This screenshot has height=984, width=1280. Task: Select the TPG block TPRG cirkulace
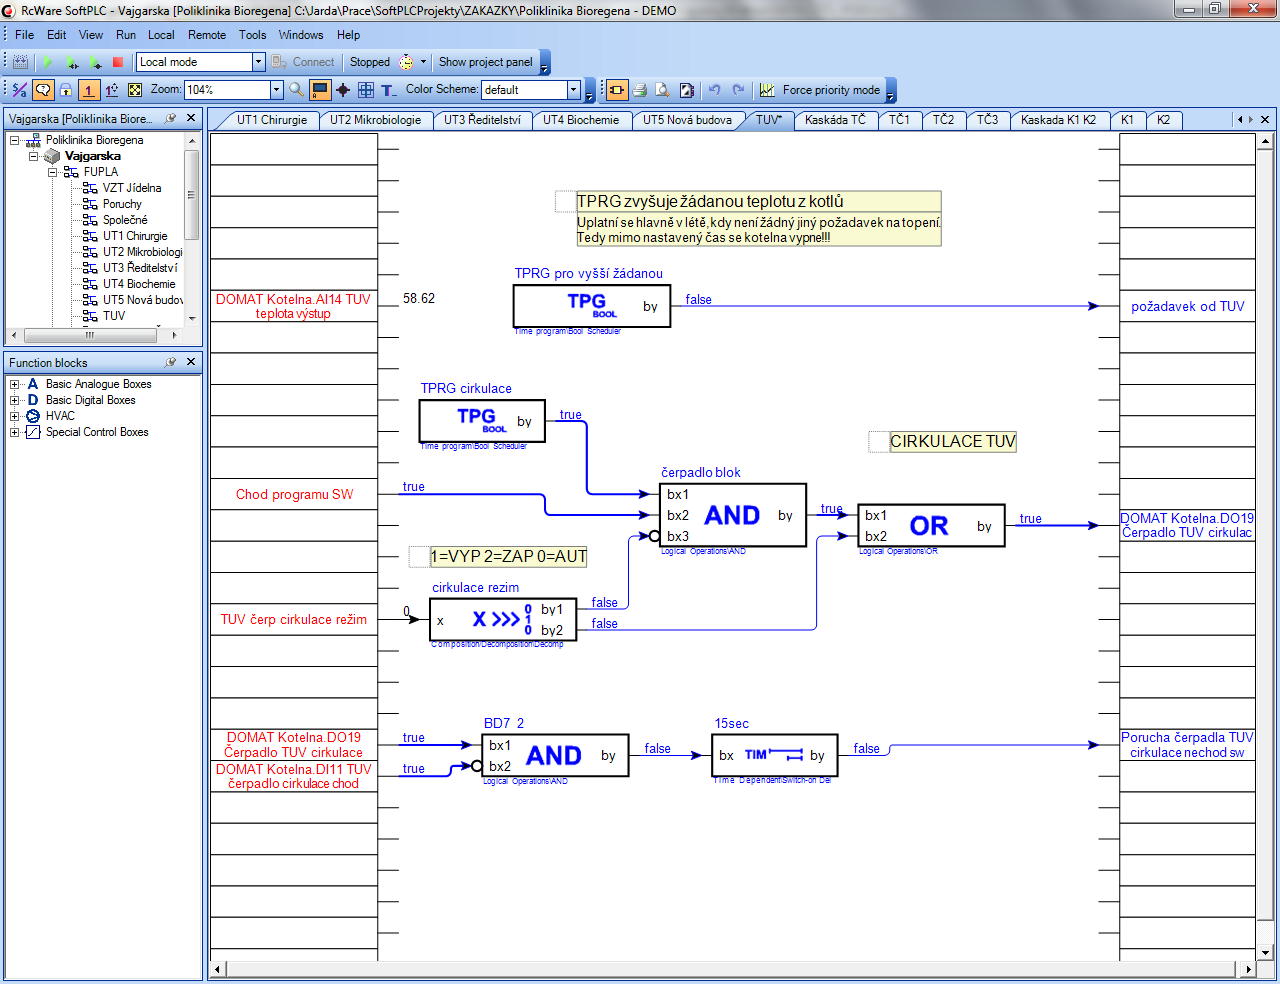(x=482, y=421)
